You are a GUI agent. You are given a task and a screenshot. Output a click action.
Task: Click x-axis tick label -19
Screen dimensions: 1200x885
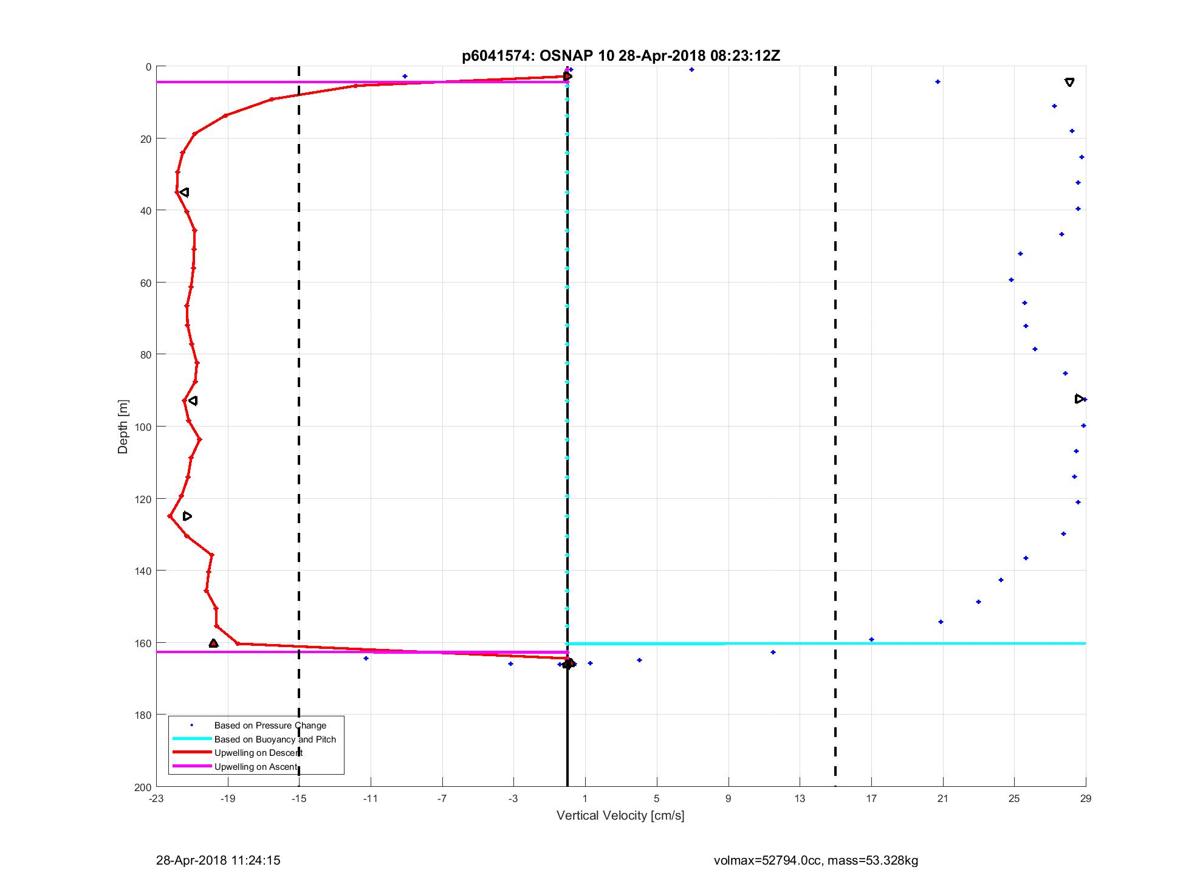point(227,799)
